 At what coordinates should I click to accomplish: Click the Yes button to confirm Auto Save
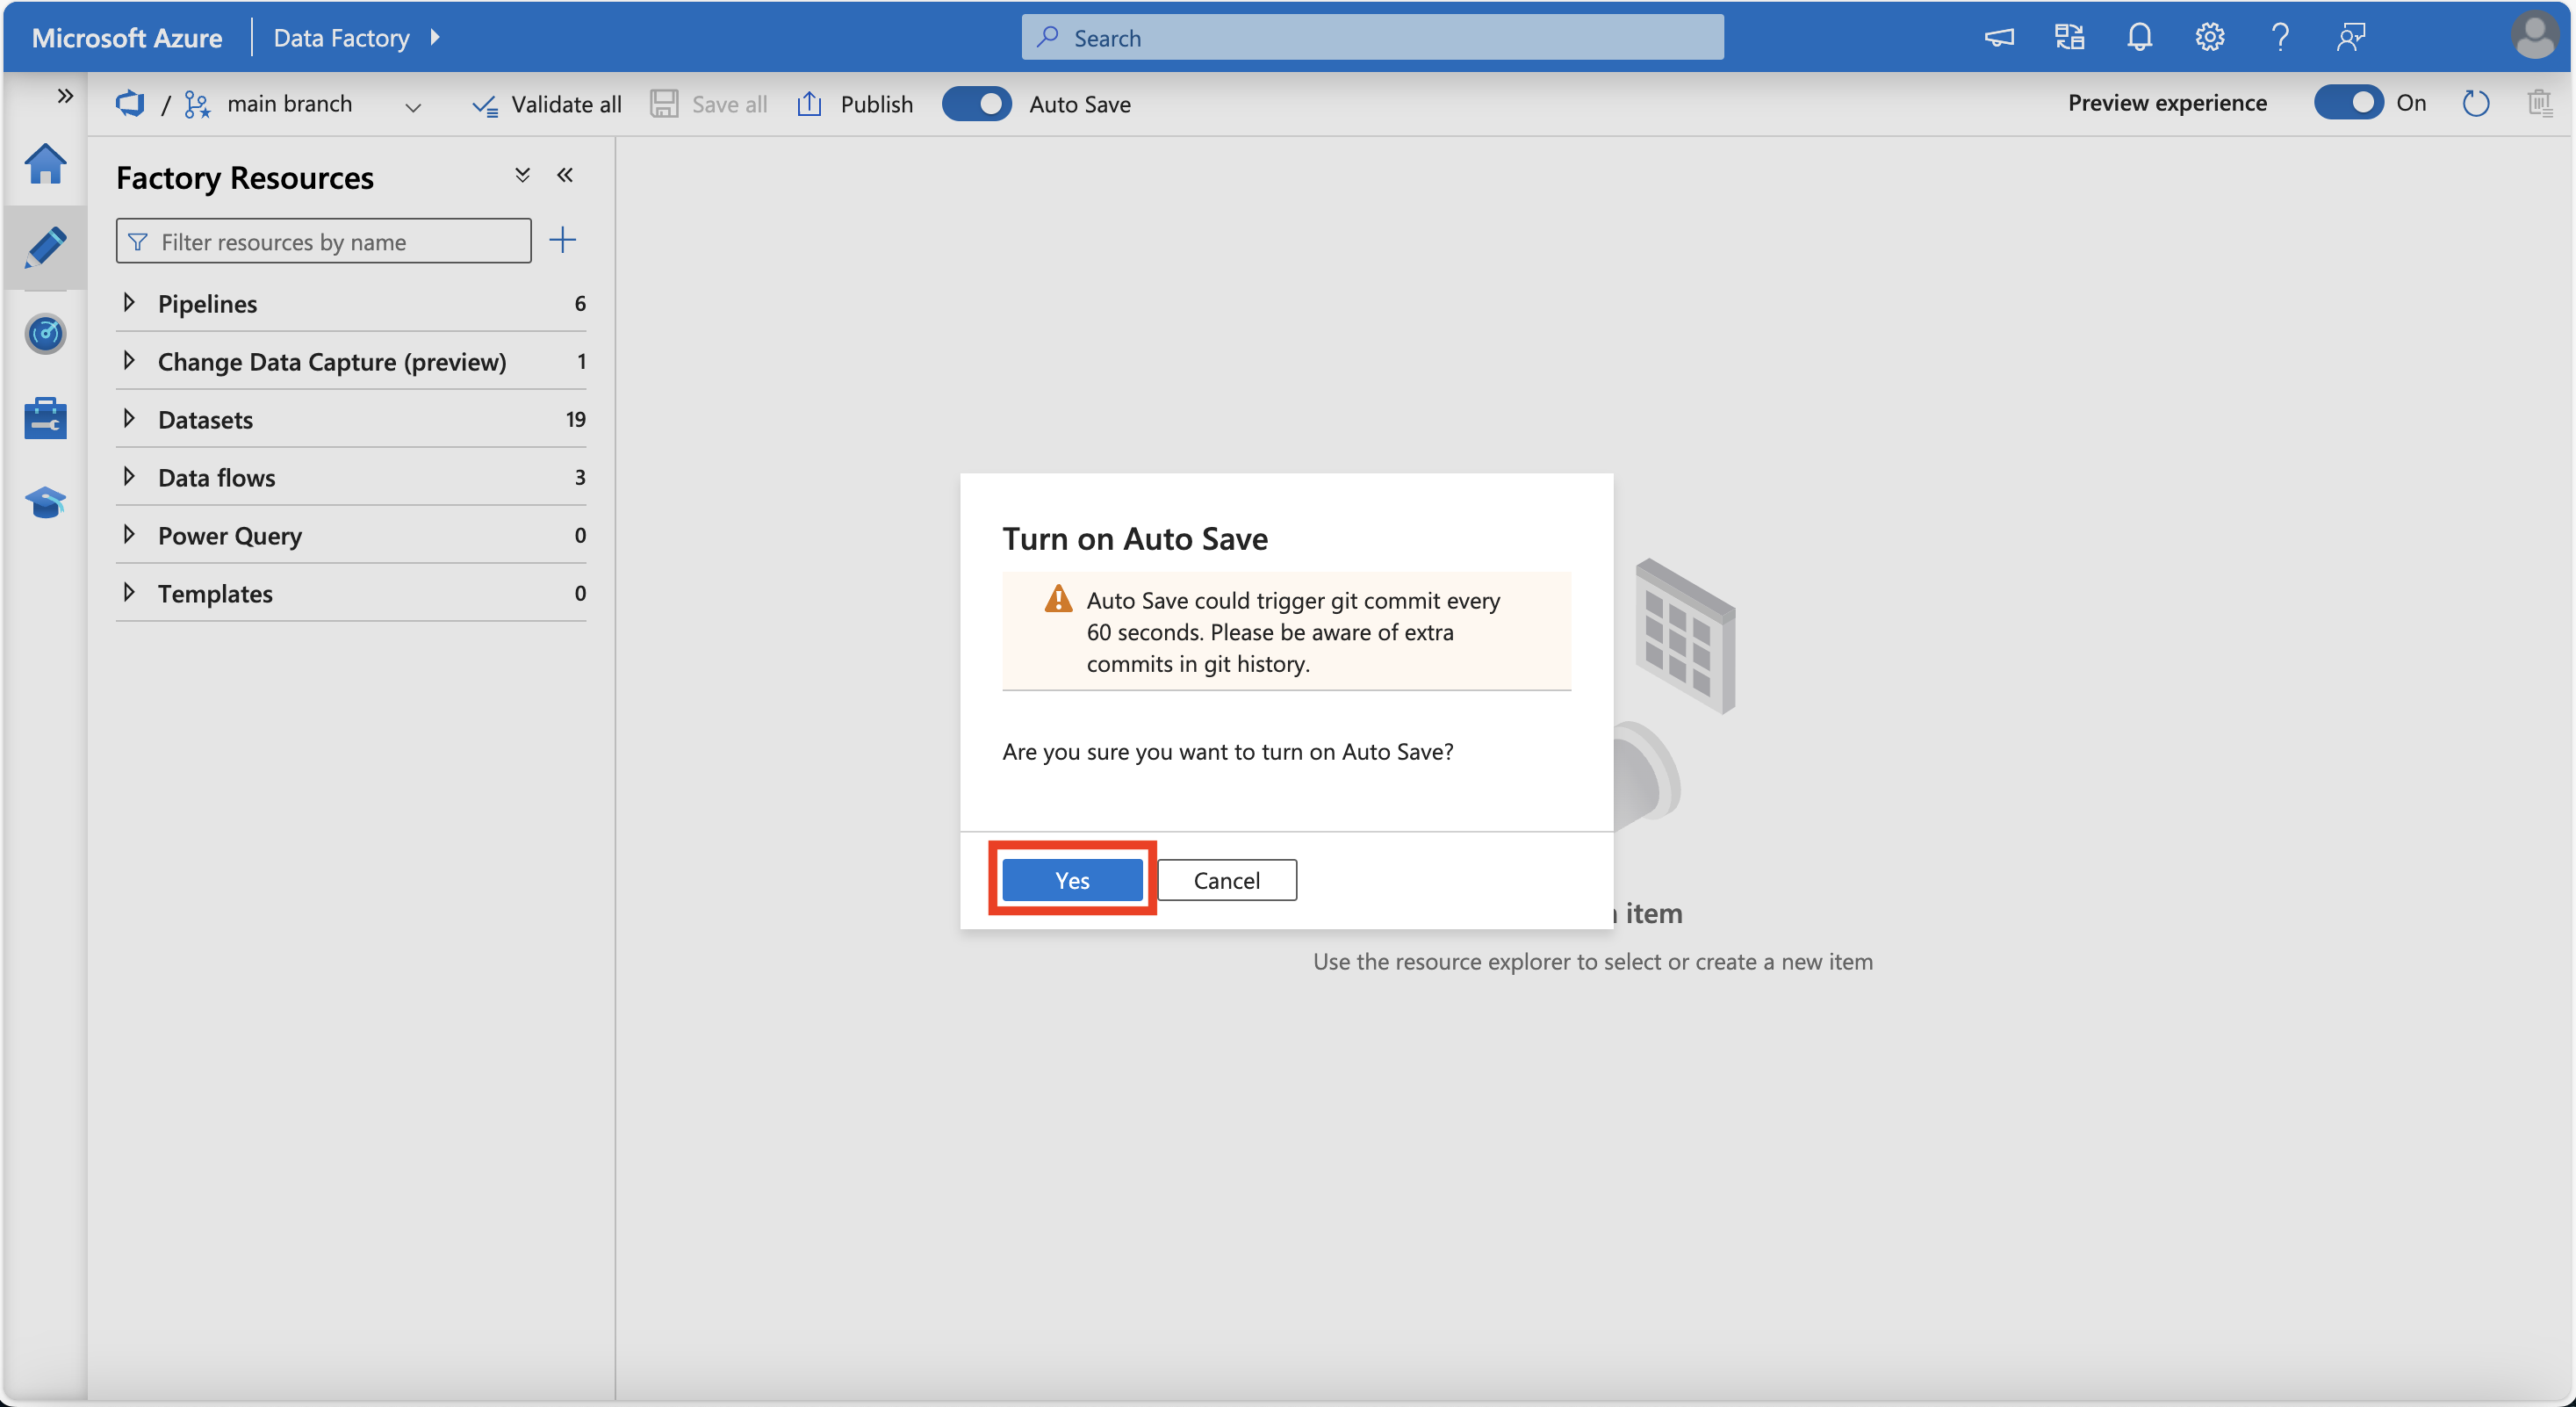point(1072,878)
